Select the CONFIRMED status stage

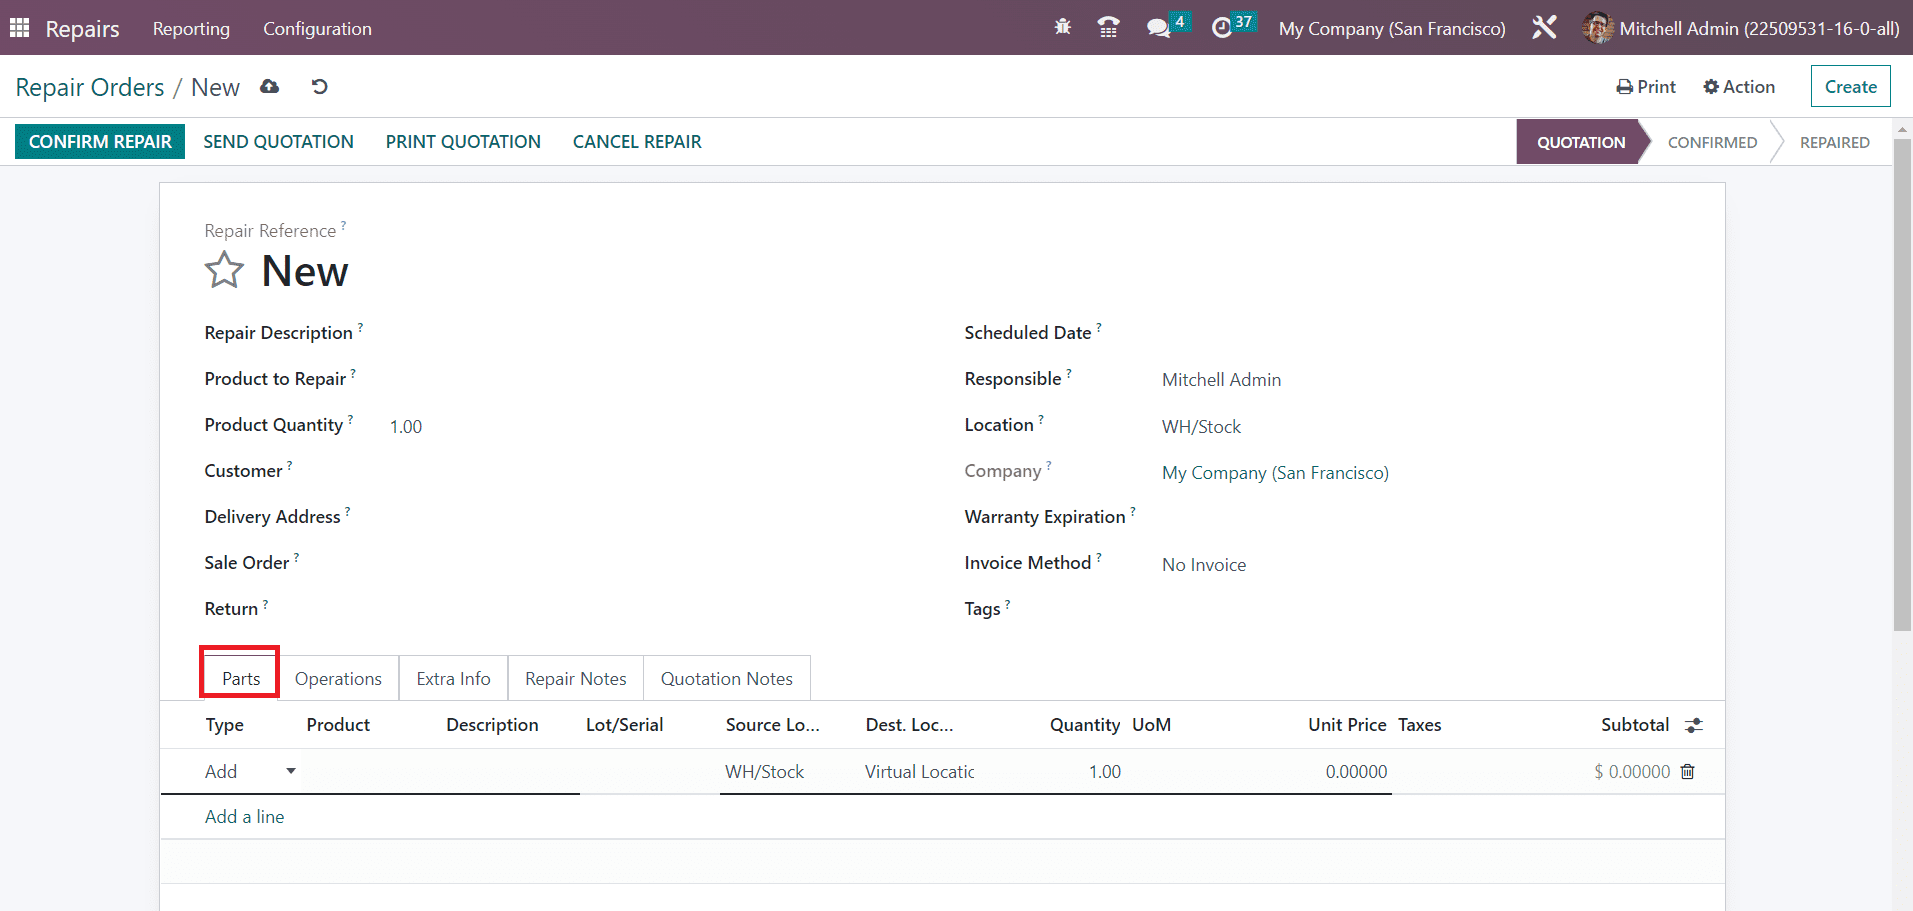point(1712,142)
